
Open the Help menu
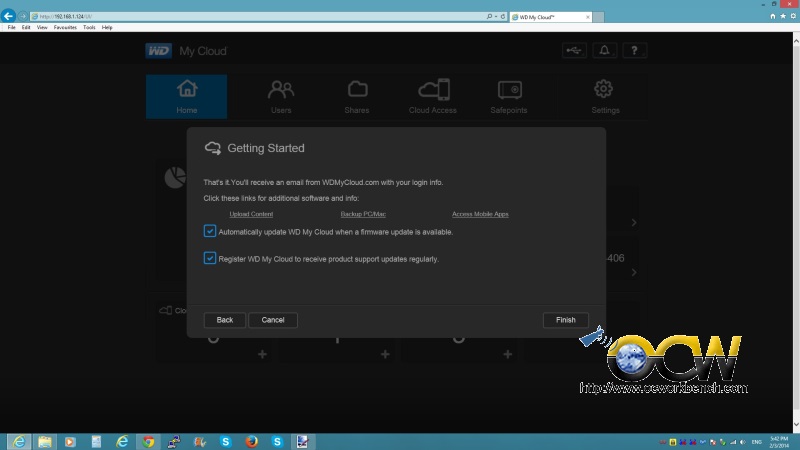(x=107, y=28)
